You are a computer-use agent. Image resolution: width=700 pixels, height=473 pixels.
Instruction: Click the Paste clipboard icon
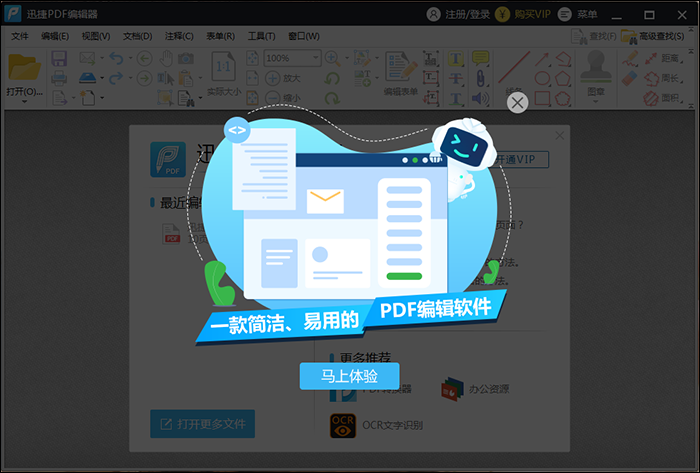186,79
